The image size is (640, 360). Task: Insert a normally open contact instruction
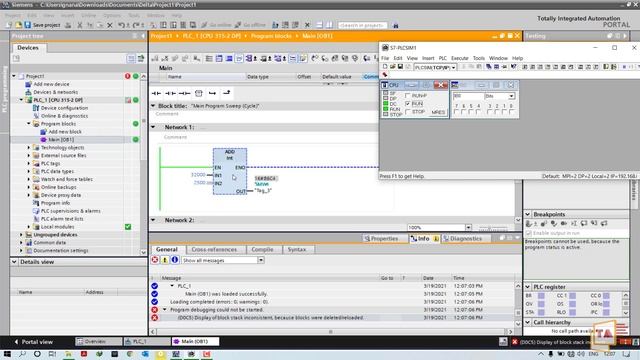pos(156,93)
